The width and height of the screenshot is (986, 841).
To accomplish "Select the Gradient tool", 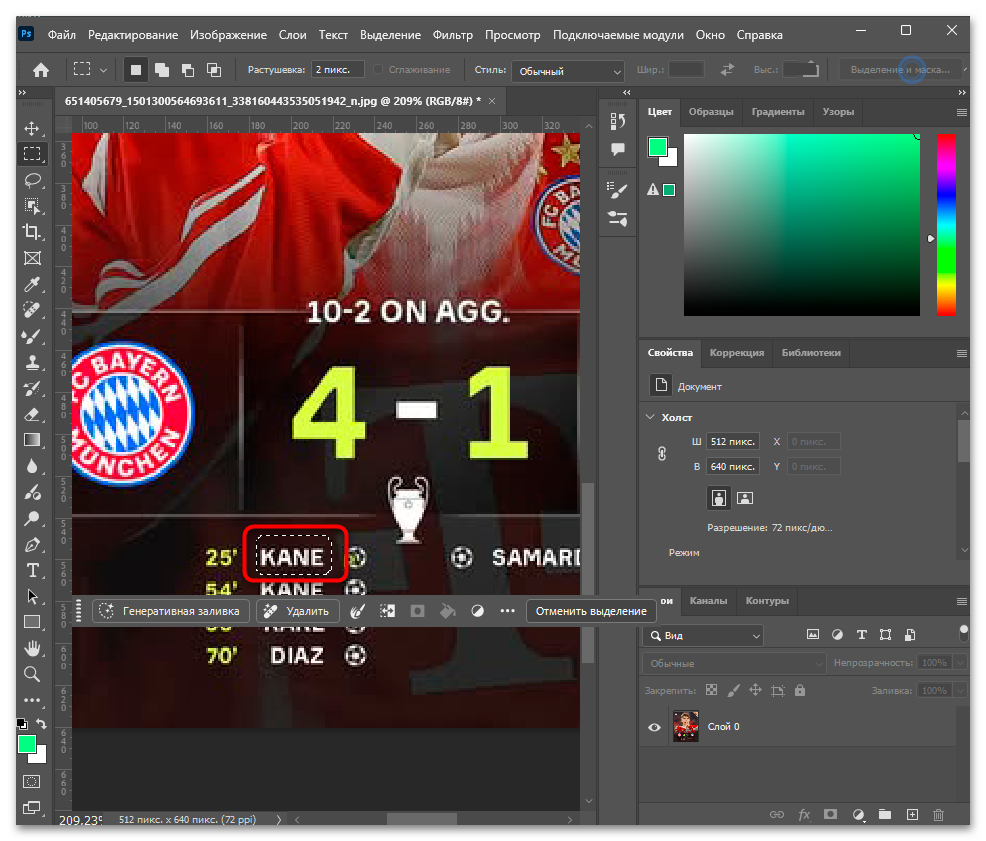I will tap(32, 440).
